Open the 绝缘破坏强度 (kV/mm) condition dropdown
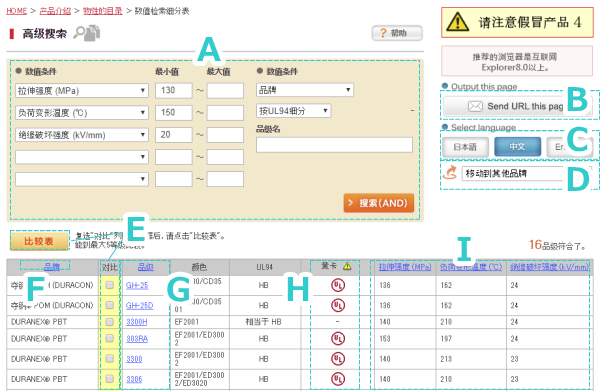The height and width of the screenshot is (391, 600). point(82,135)
